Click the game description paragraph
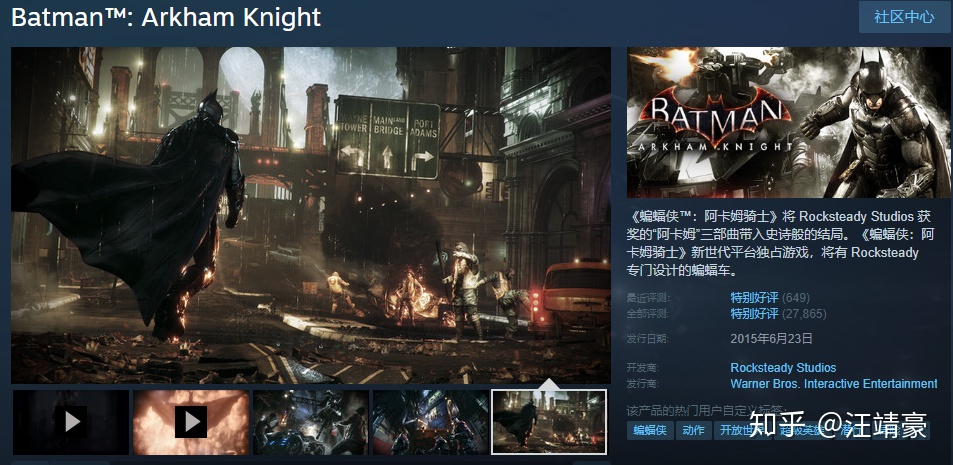This screenshot has height=465, width=953. pyautogui.click(x=780, y=243)
